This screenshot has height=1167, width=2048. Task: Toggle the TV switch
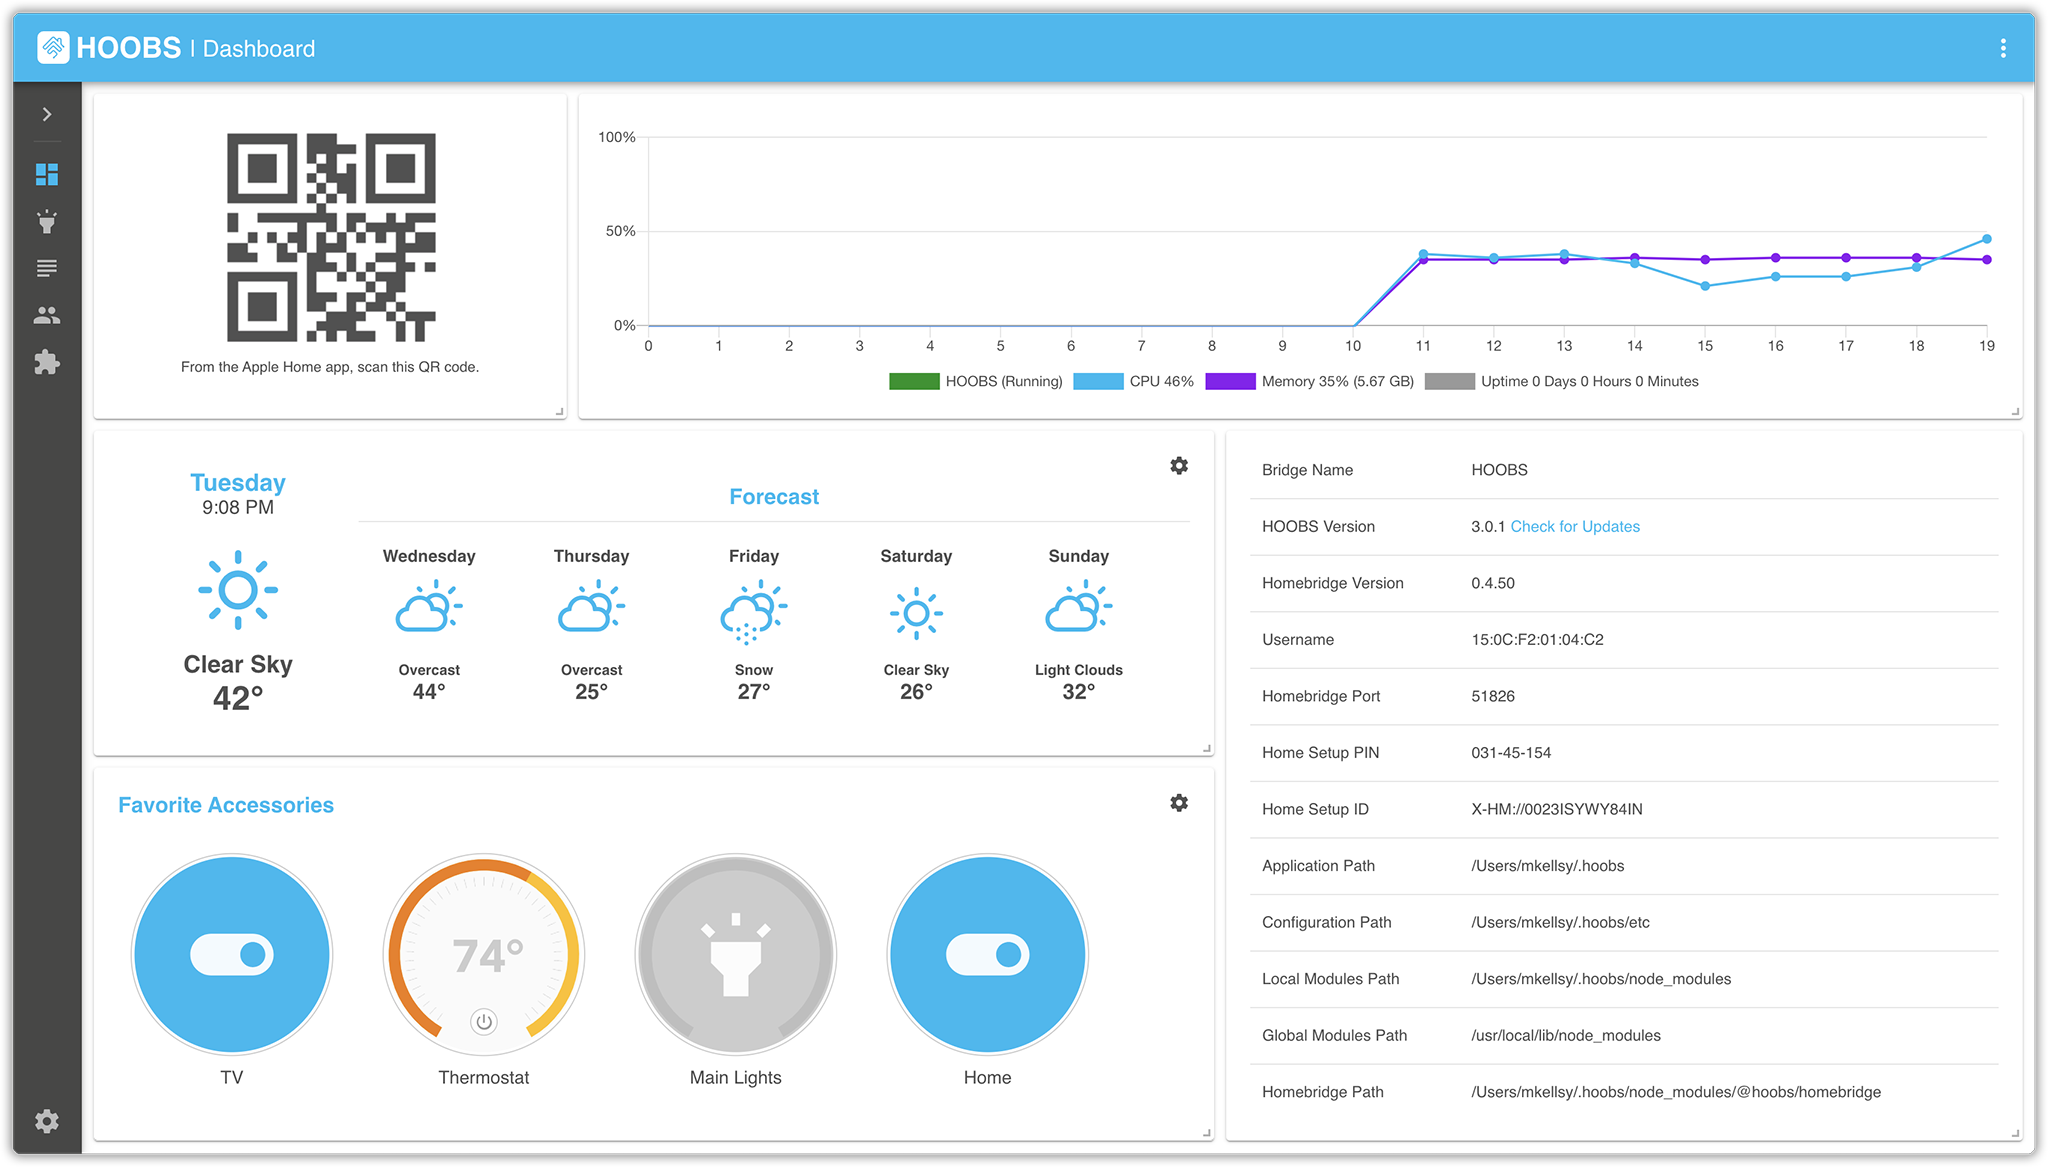pos(232,954)
